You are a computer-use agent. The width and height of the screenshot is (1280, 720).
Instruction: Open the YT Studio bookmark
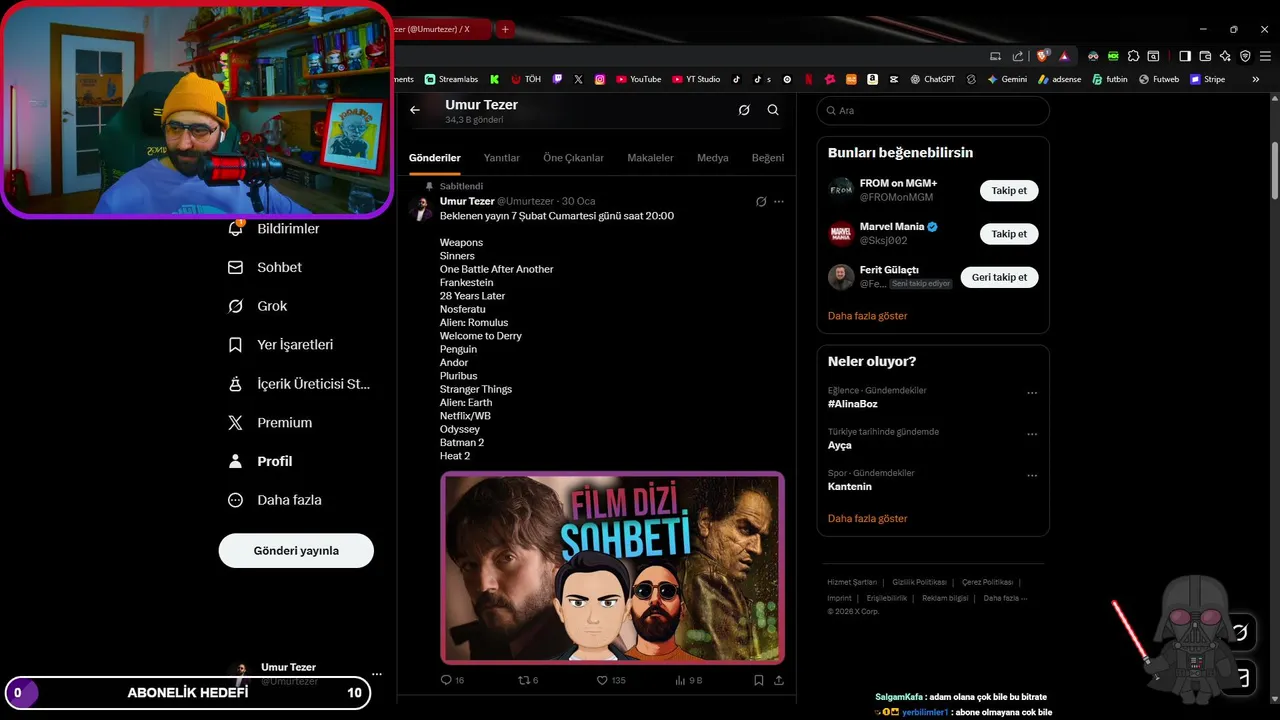coord(696,79)
